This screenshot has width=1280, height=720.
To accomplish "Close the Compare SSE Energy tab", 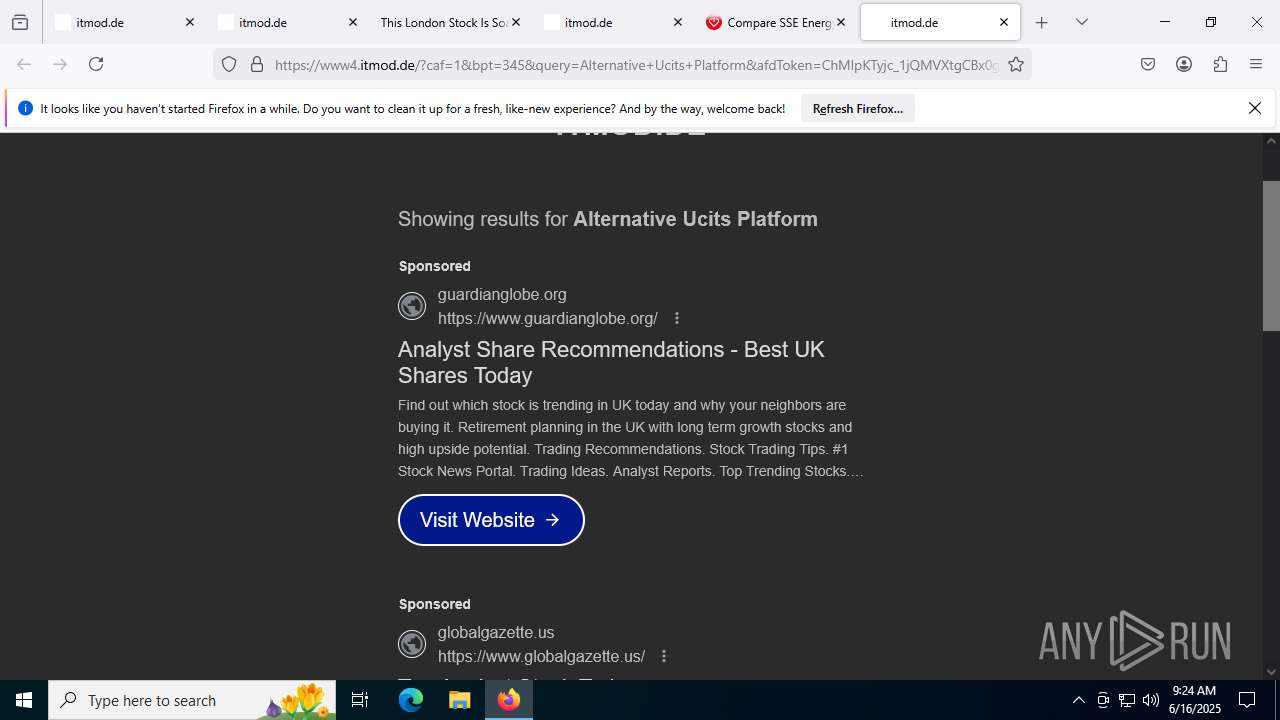I will pyautogui.click(x=840, y=22).
